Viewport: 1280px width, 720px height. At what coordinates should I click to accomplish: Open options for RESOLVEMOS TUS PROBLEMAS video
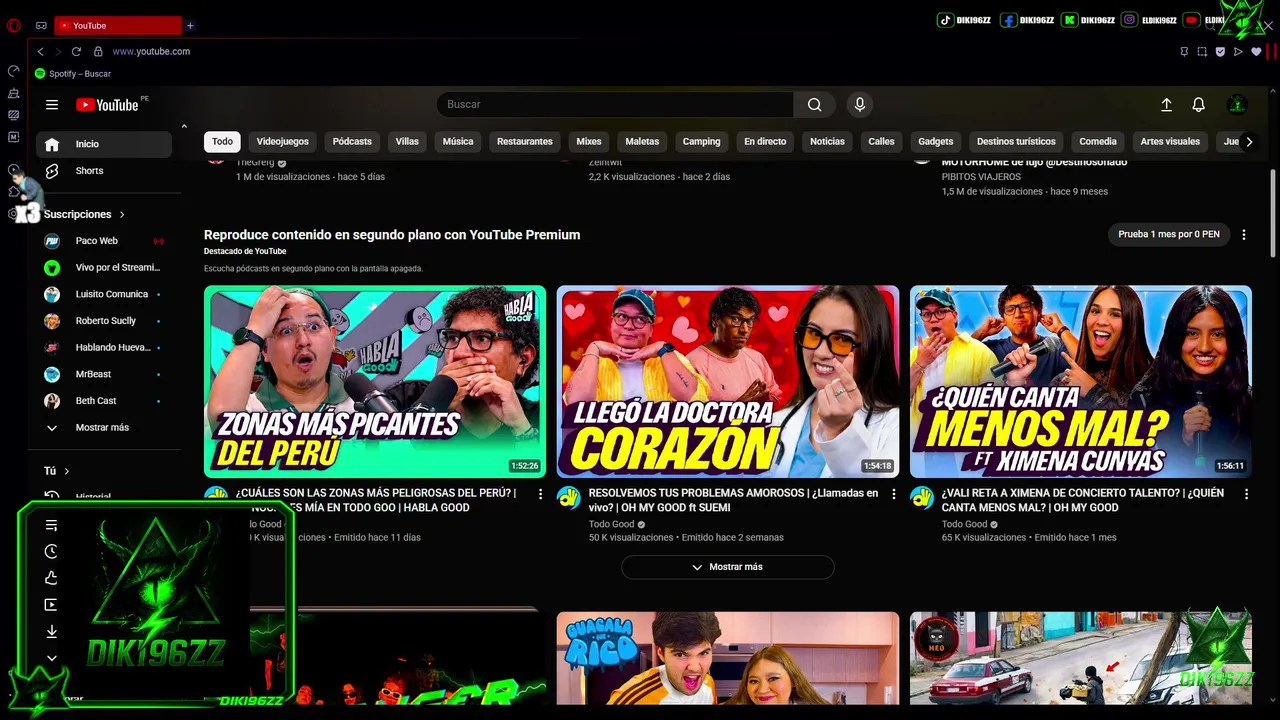pyautogui.click(x=894, y=494)
